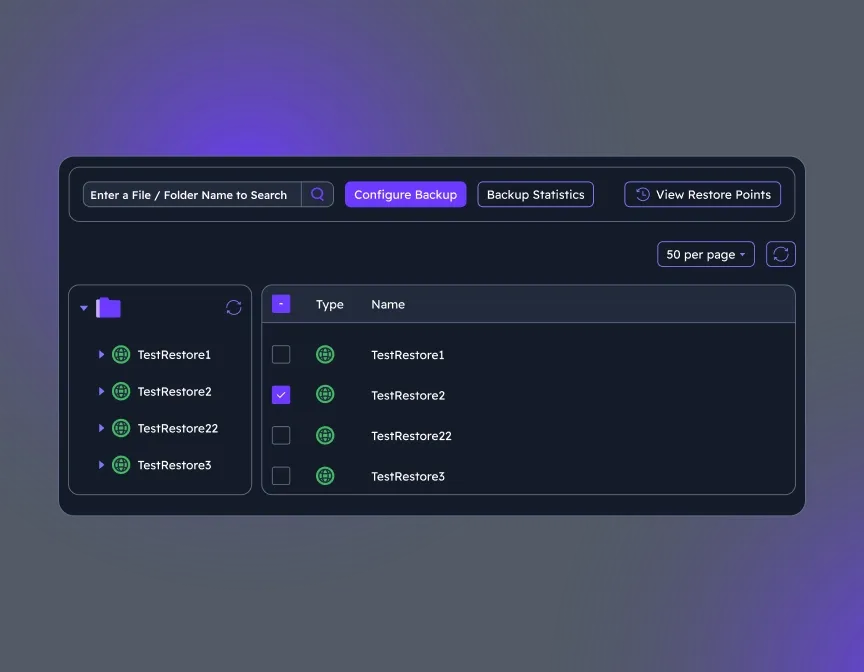Screen dimensions: 864x672
Task: Open the 50 per page dropdown
Action: [705, 254]
